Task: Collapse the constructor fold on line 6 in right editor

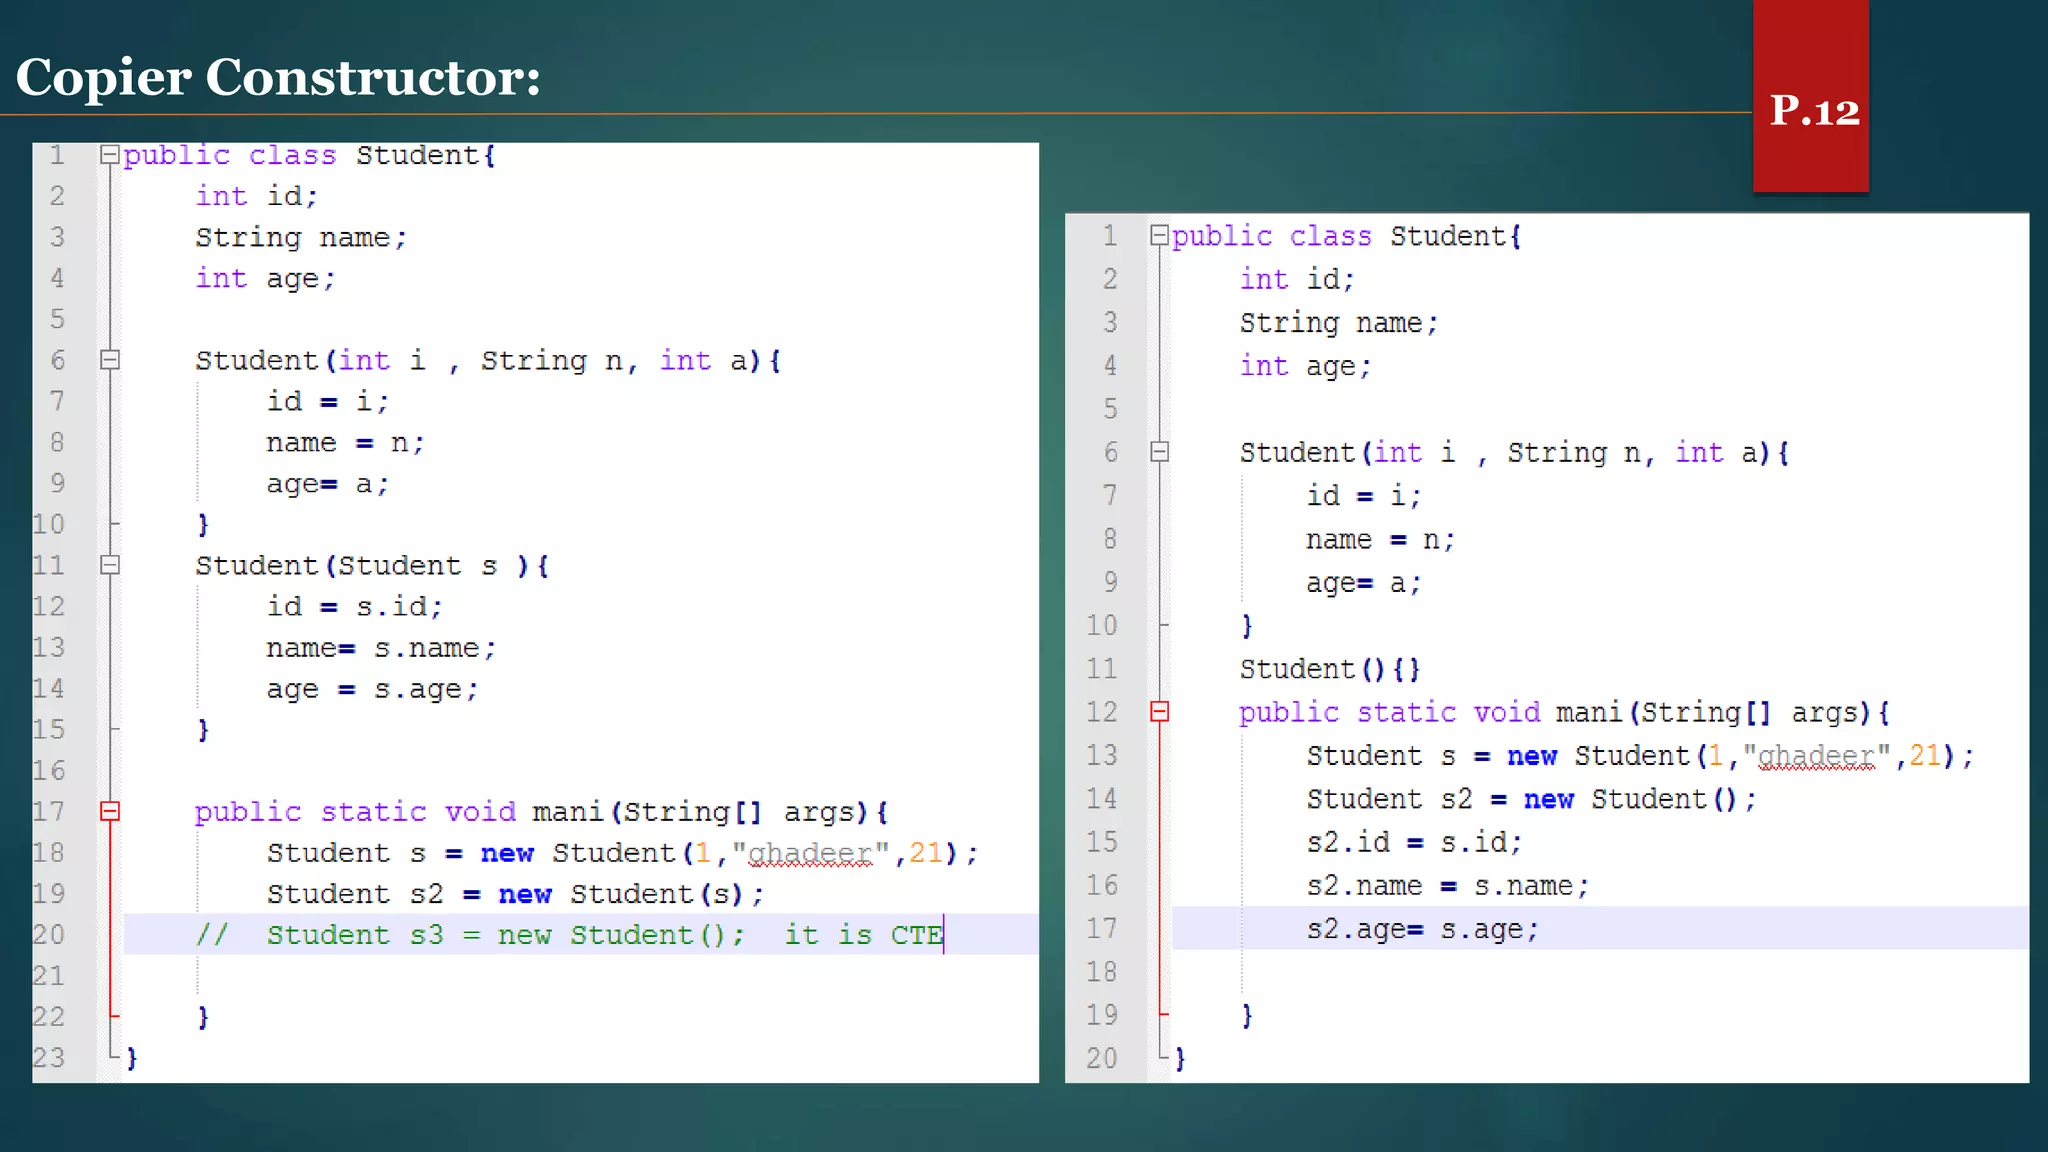Action: click(1159, 452)
